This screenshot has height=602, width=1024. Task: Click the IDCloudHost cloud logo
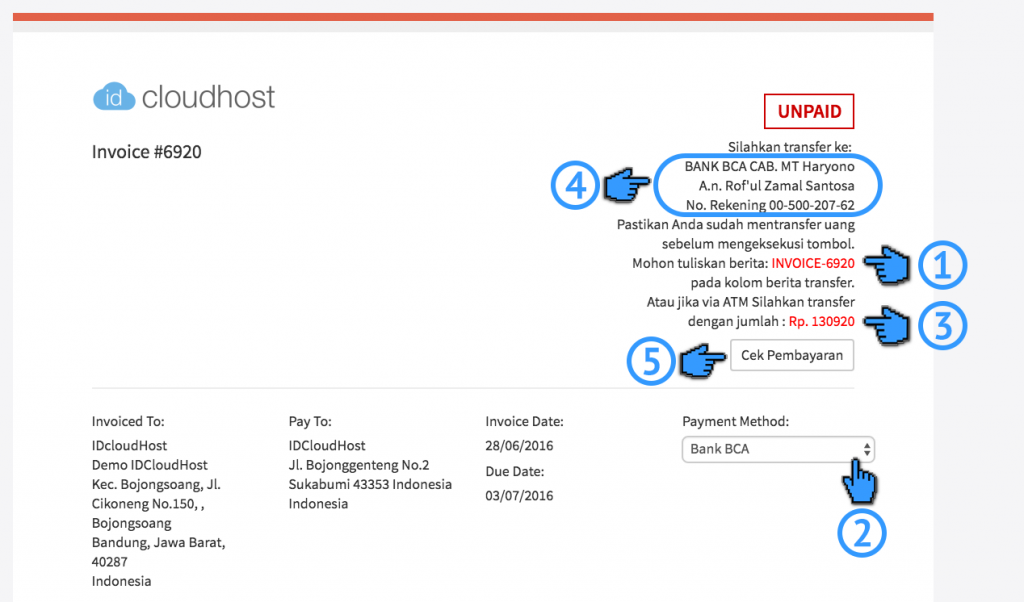pyautogui.click(x=115, y=97)
